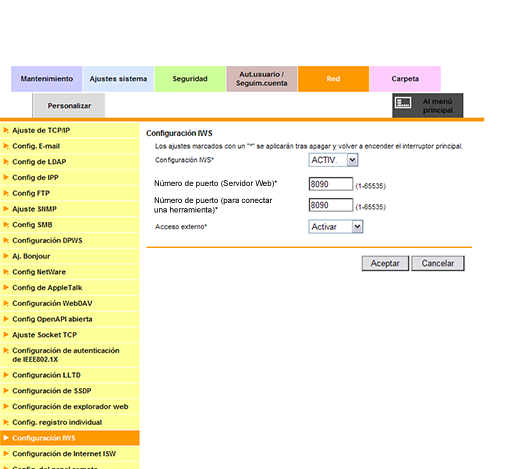Switch to Ajustes sistema tab
Screen dimensions: 517x469
[x=118, y=79]
